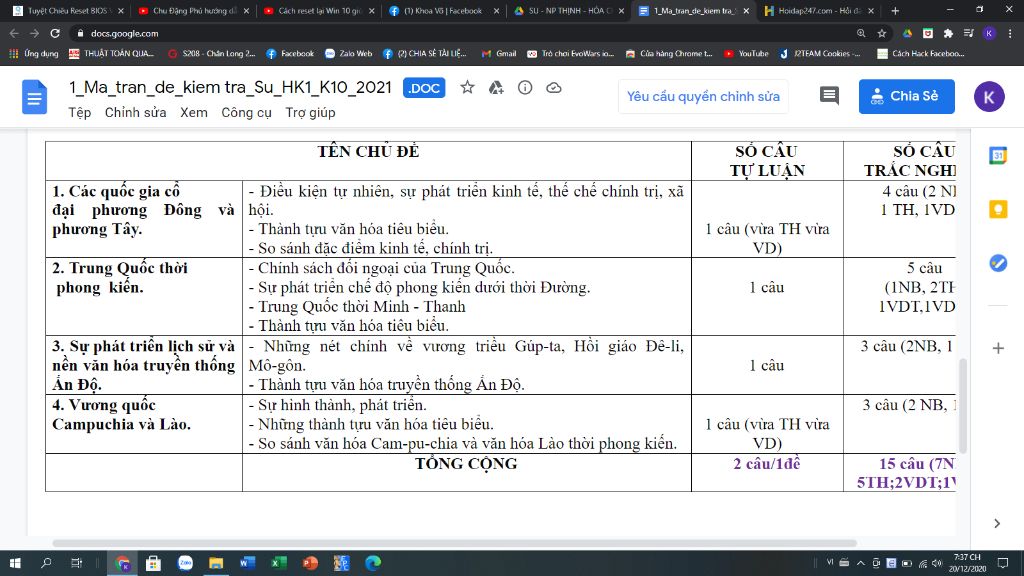This screenshot has height=576, width=1024.
Task: Click the .DOC format badge
Action: [424, 88]
